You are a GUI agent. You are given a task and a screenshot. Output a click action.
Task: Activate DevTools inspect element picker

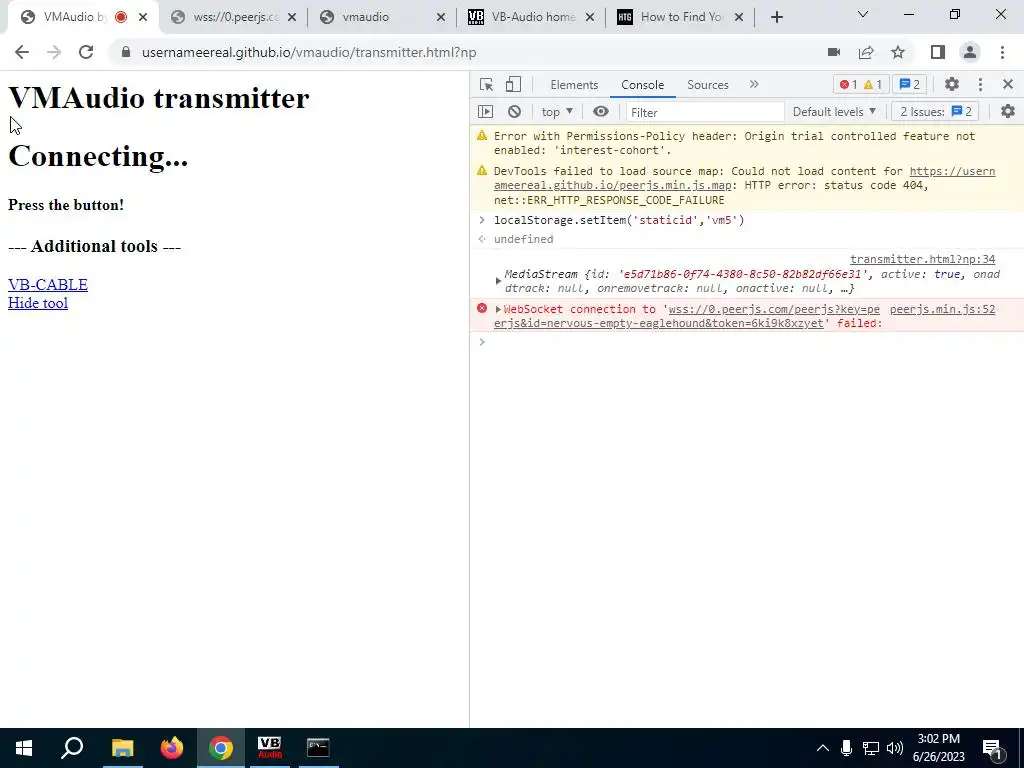coord(487,84)
